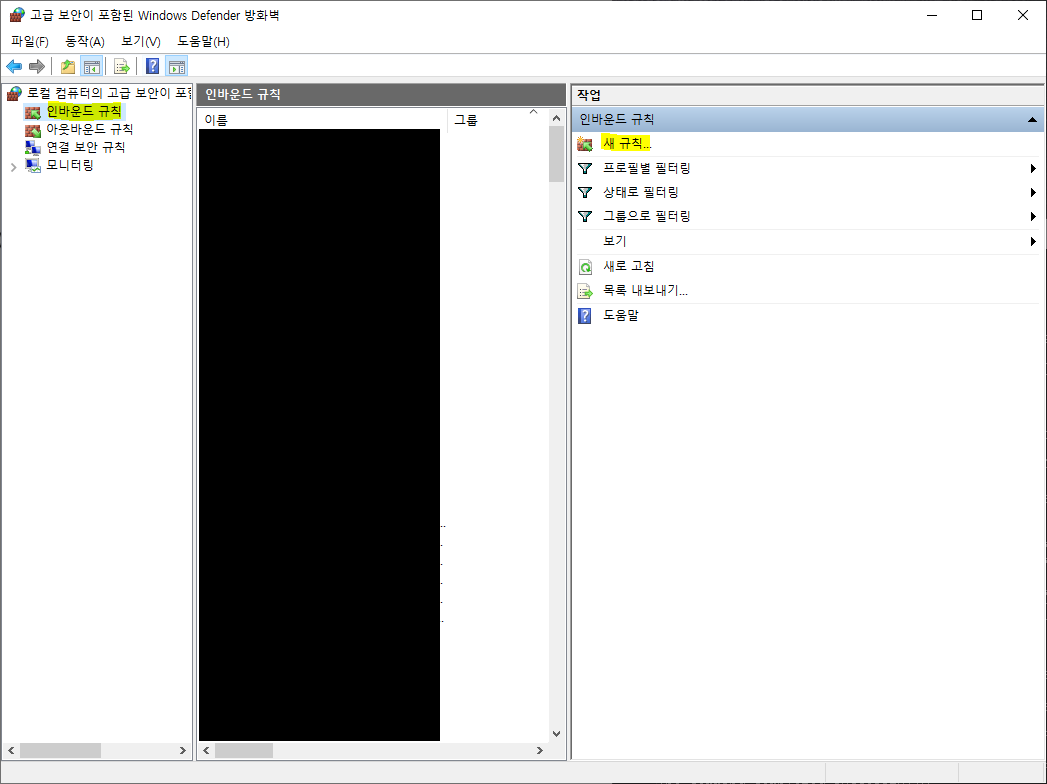
Task: Click 새 규칙... to create a rule
Action: [x=626, y=143]
